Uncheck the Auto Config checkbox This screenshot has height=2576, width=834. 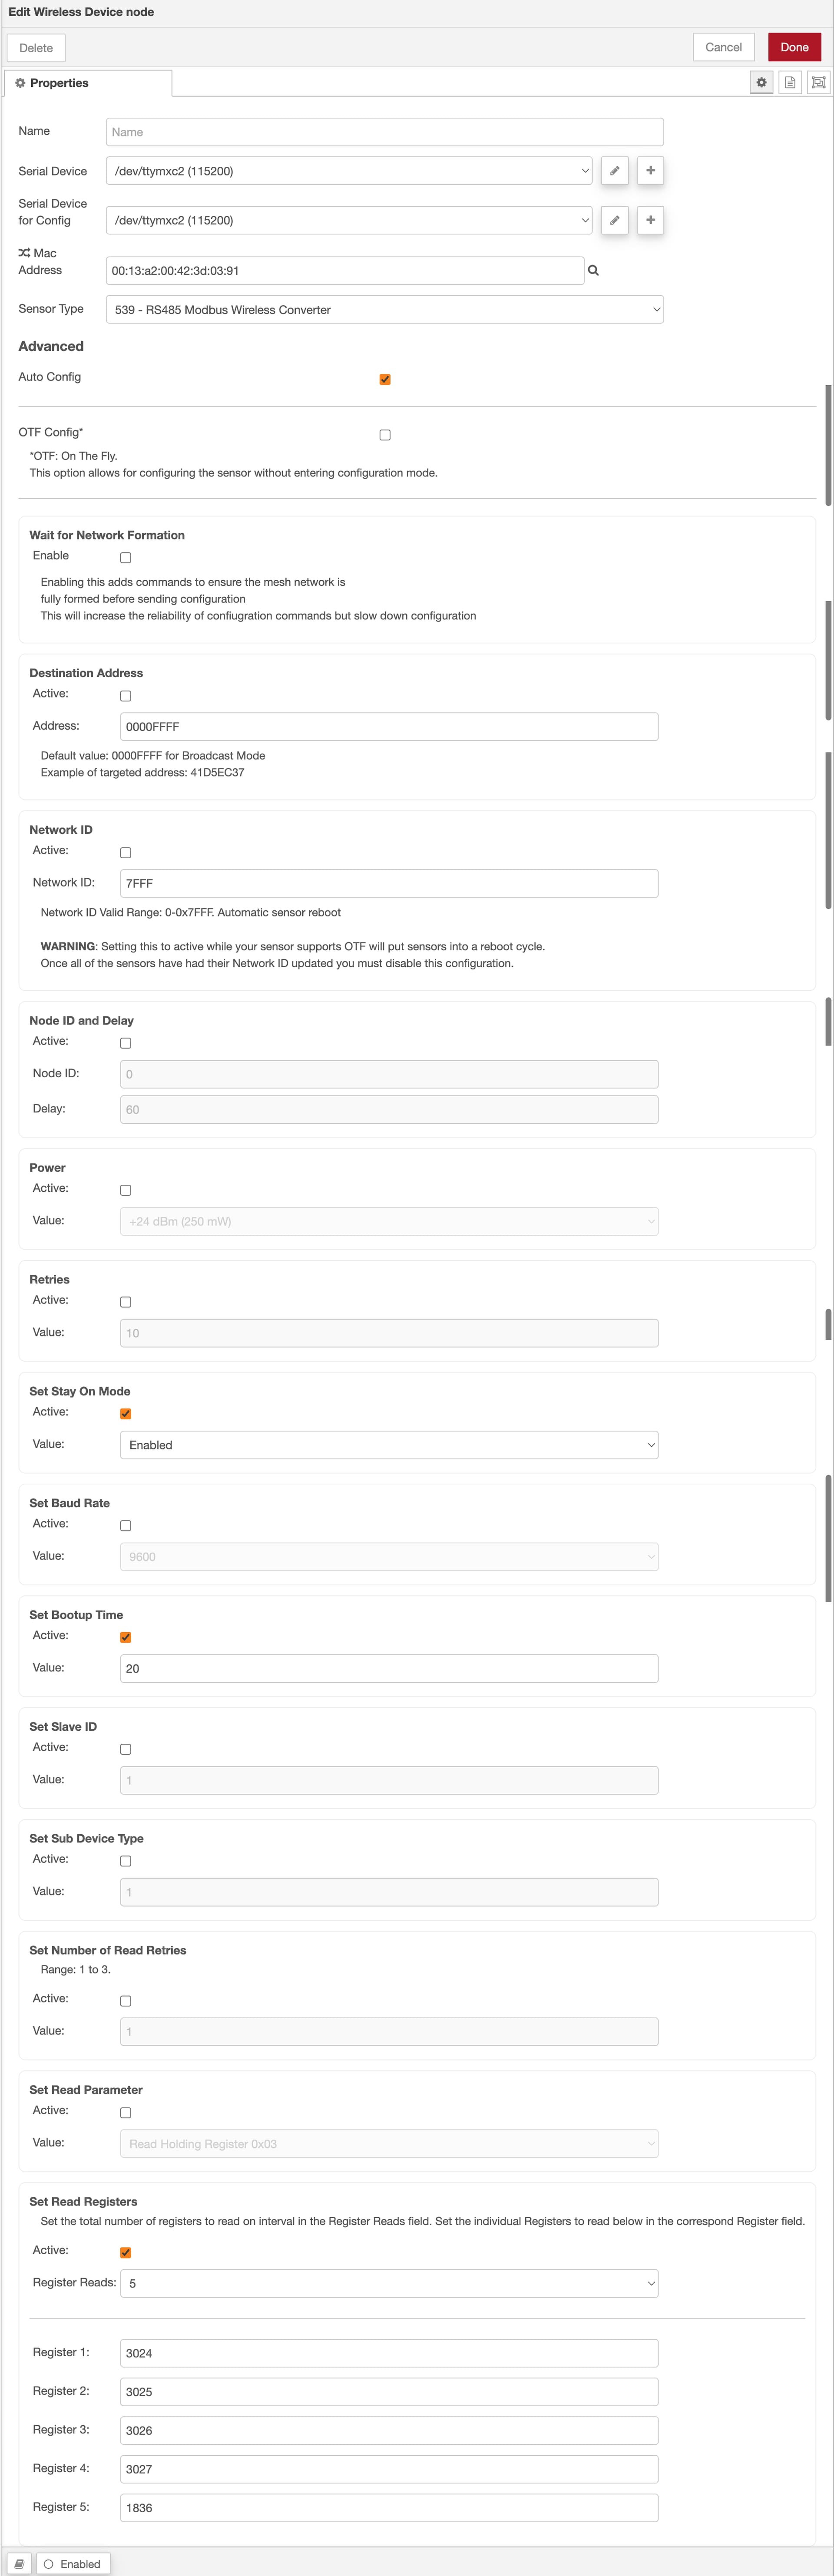(x=385, y=380)
